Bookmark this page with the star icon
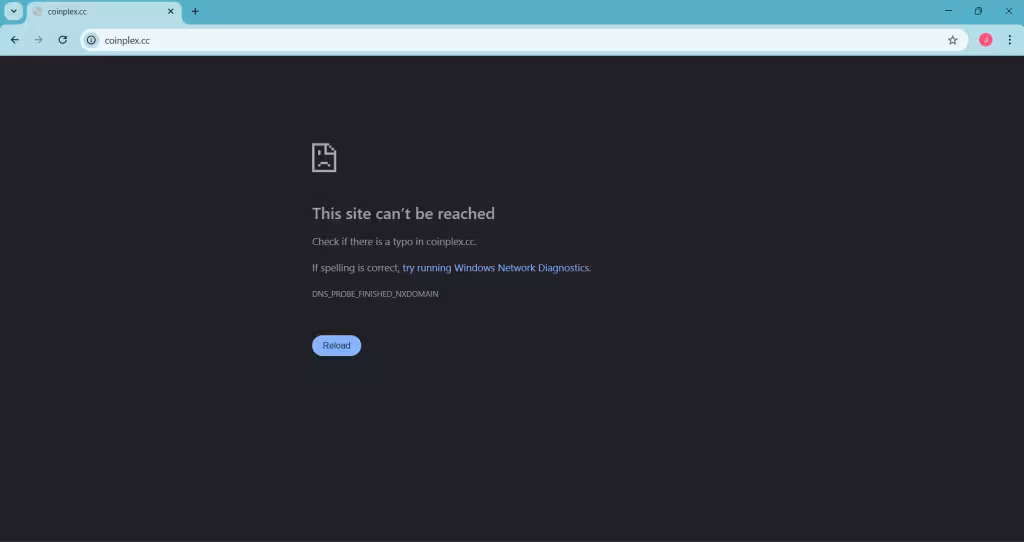Image resolution: width=1024 pixels, height=542 pixels. 952,40
